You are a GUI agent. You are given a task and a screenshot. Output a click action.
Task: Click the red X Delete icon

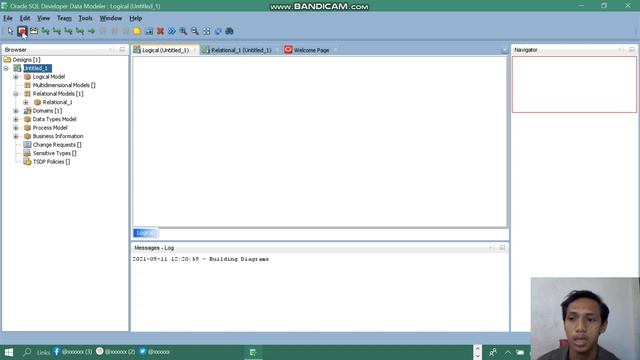coord(160,31)
